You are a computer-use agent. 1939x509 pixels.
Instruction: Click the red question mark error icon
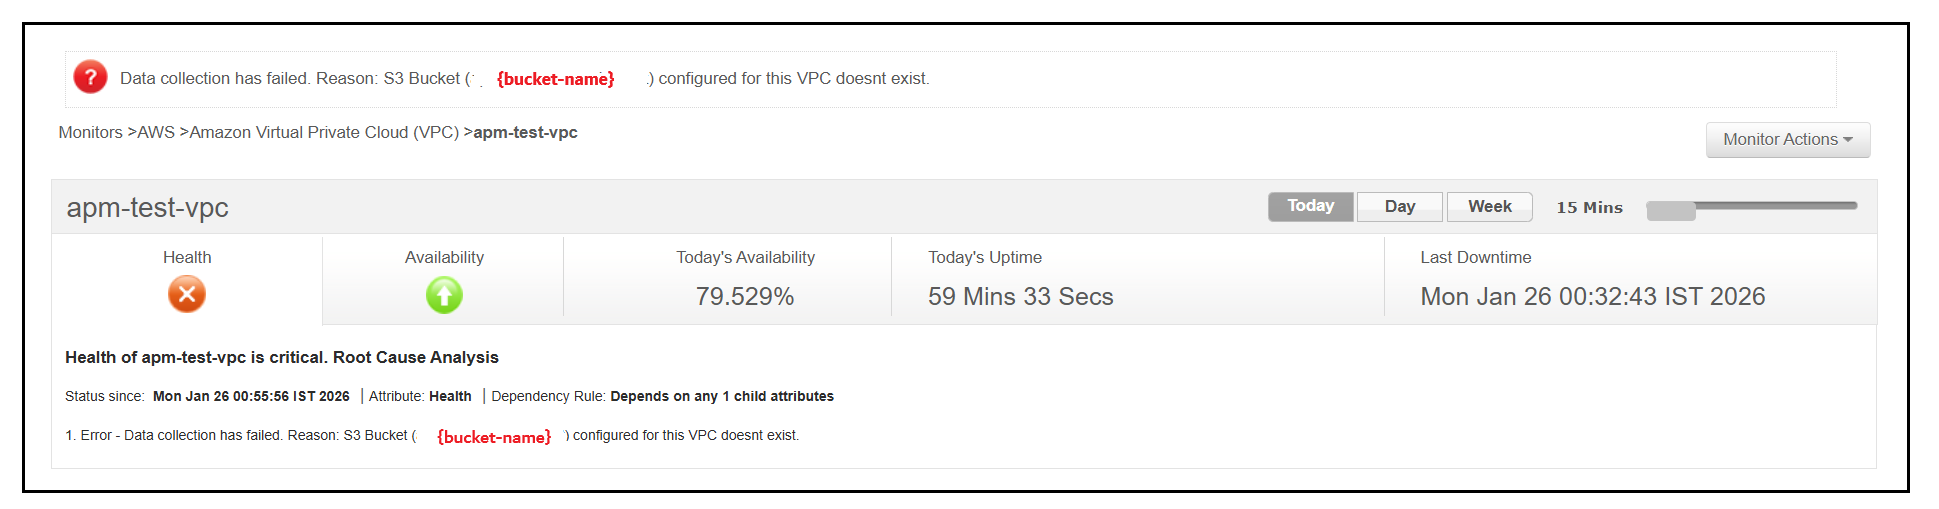90,77
